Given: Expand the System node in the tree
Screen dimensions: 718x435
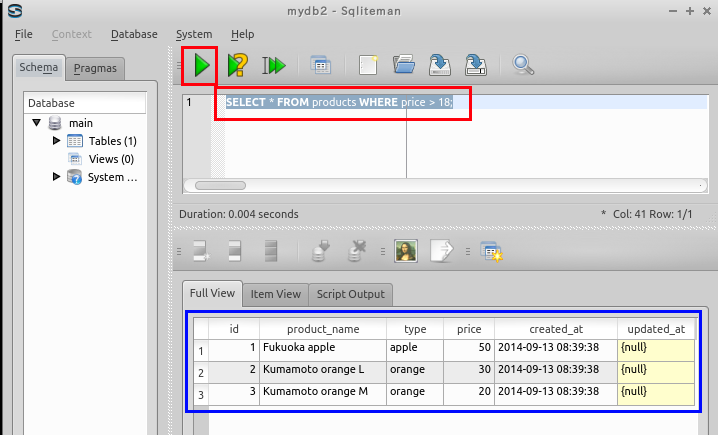Looking at the screenshot, I should (56, 176).
